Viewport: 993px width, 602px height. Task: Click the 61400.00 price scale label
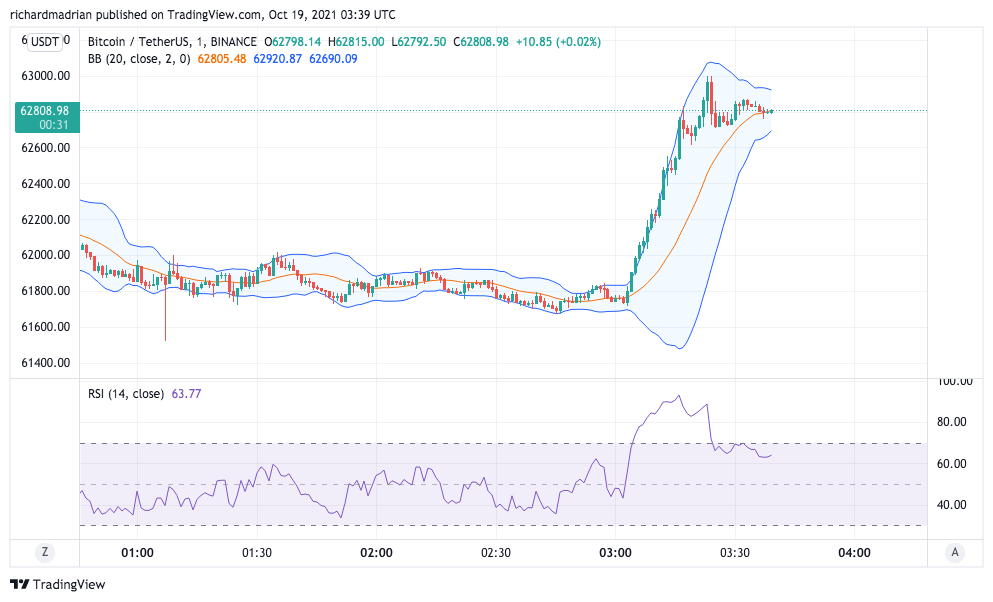point(46,363)
